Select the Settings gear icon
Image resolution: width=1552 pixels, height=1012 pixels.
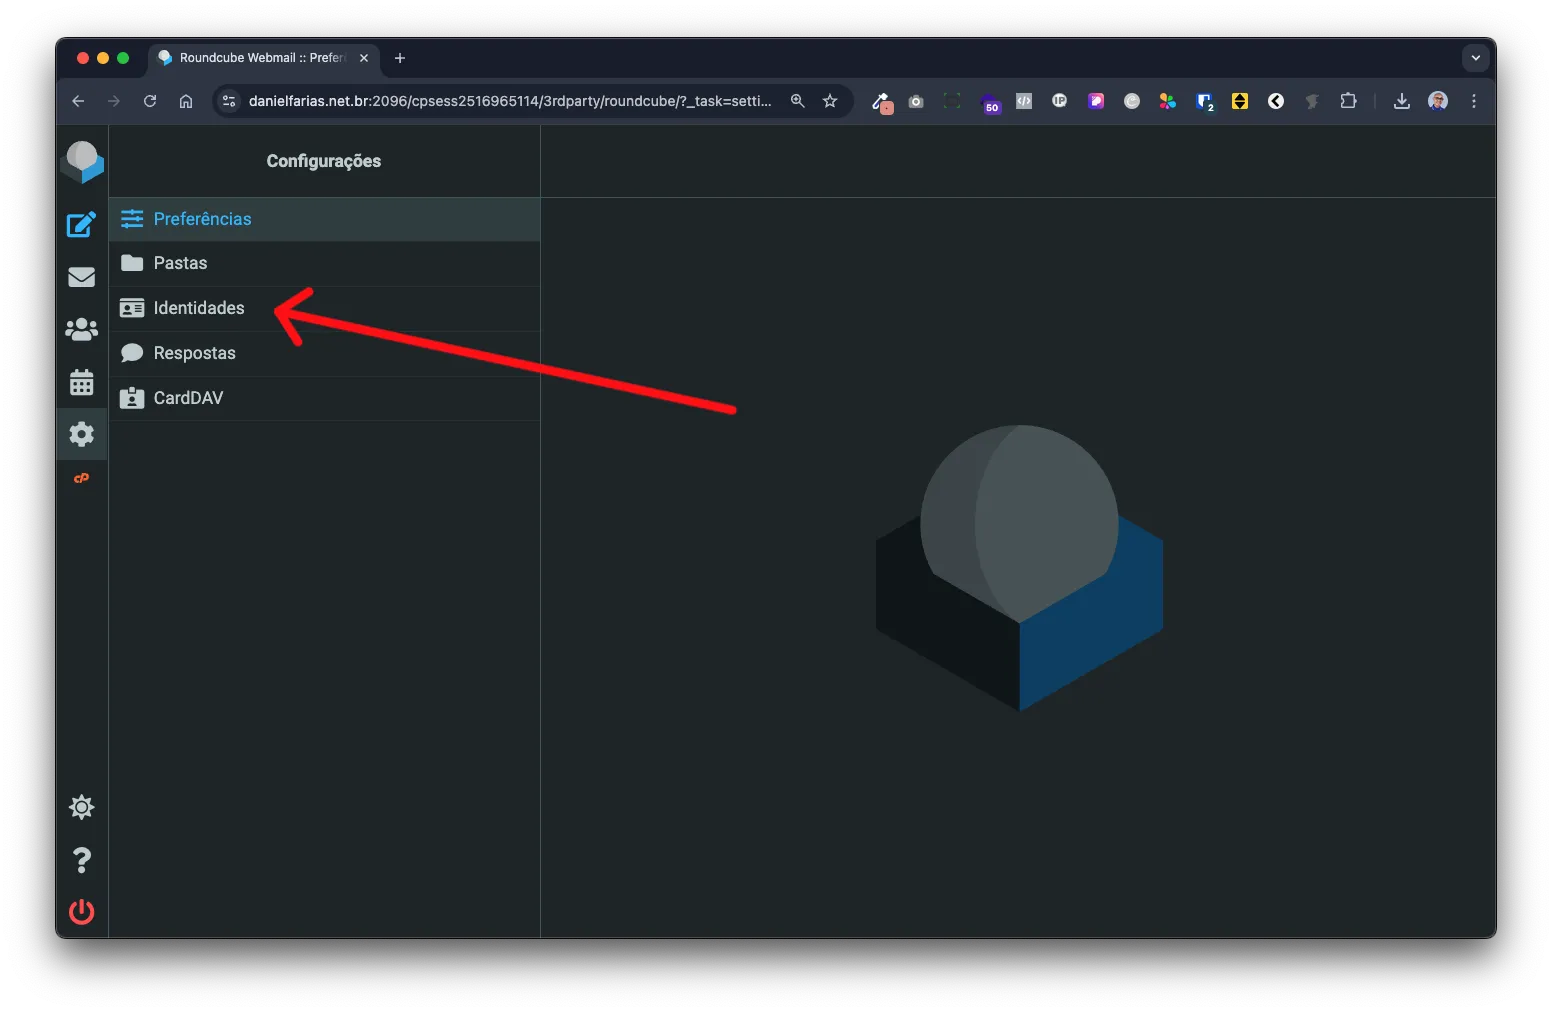[x=81, y=434]
